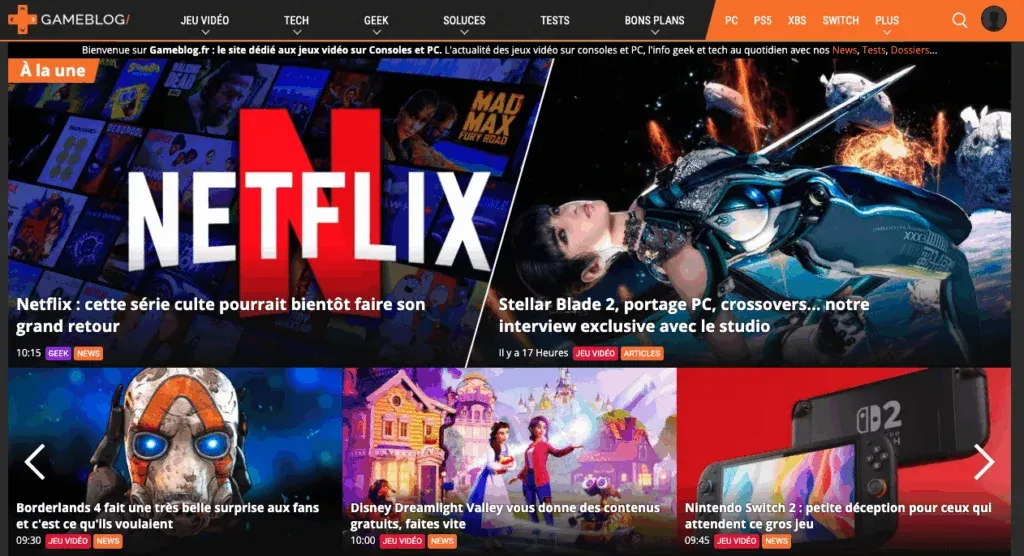
Task: Open the TESTS section
Action: (555, 20)
